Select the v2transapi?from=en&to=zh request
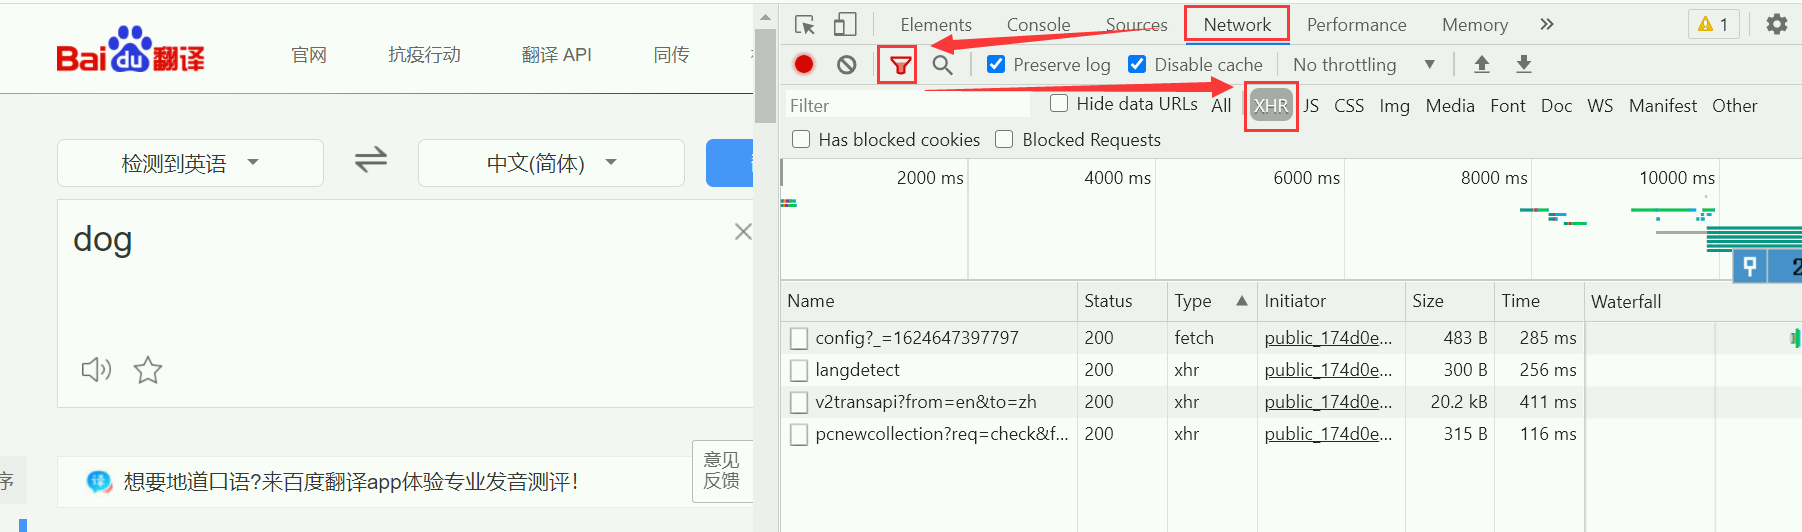The image size is (1802, 532). click(926, 402)
